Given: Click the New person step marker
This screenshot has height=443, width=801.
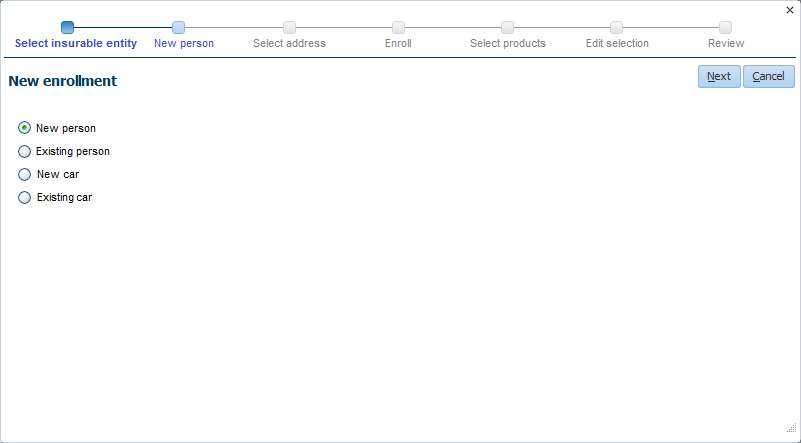Looking at the screenshot, I should coord(178,28).
